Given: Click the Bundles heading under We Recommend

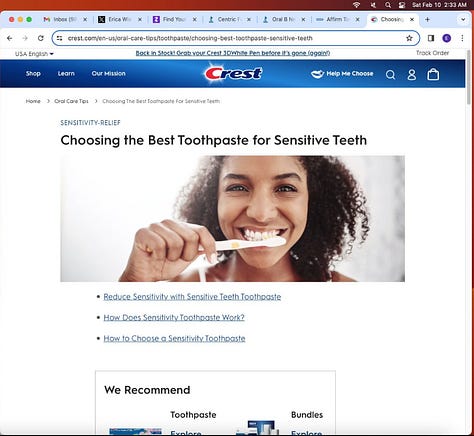Looking at the screenshot, I should pyautogui.click(x=307, y=415).
